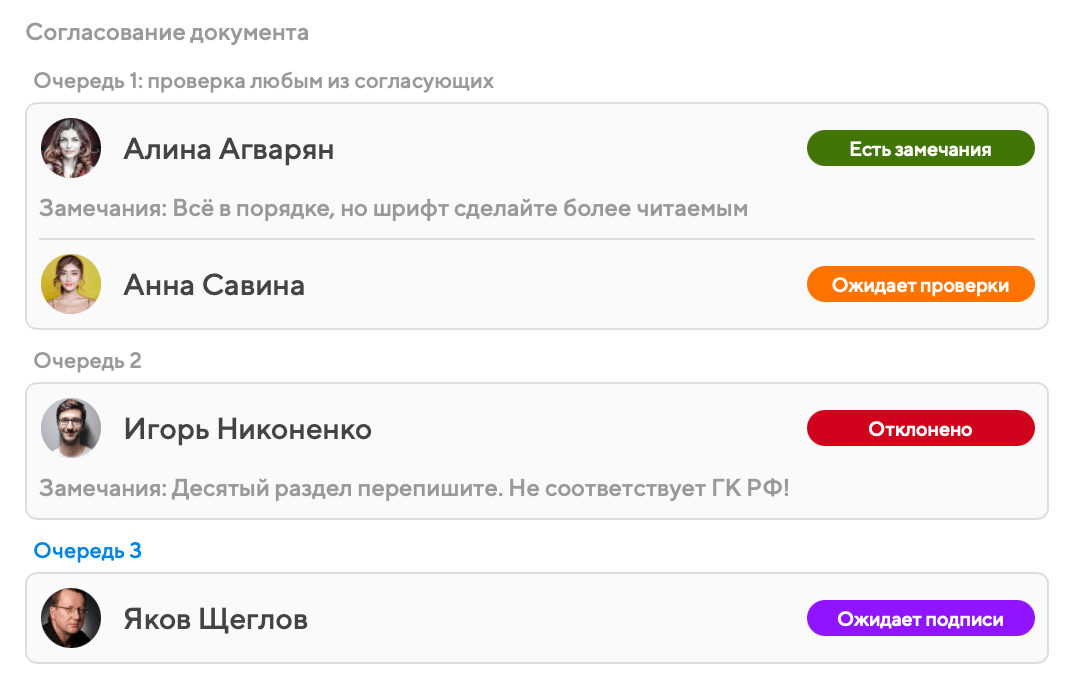Click the name Яков Щеглов

[x=216, y=619]
